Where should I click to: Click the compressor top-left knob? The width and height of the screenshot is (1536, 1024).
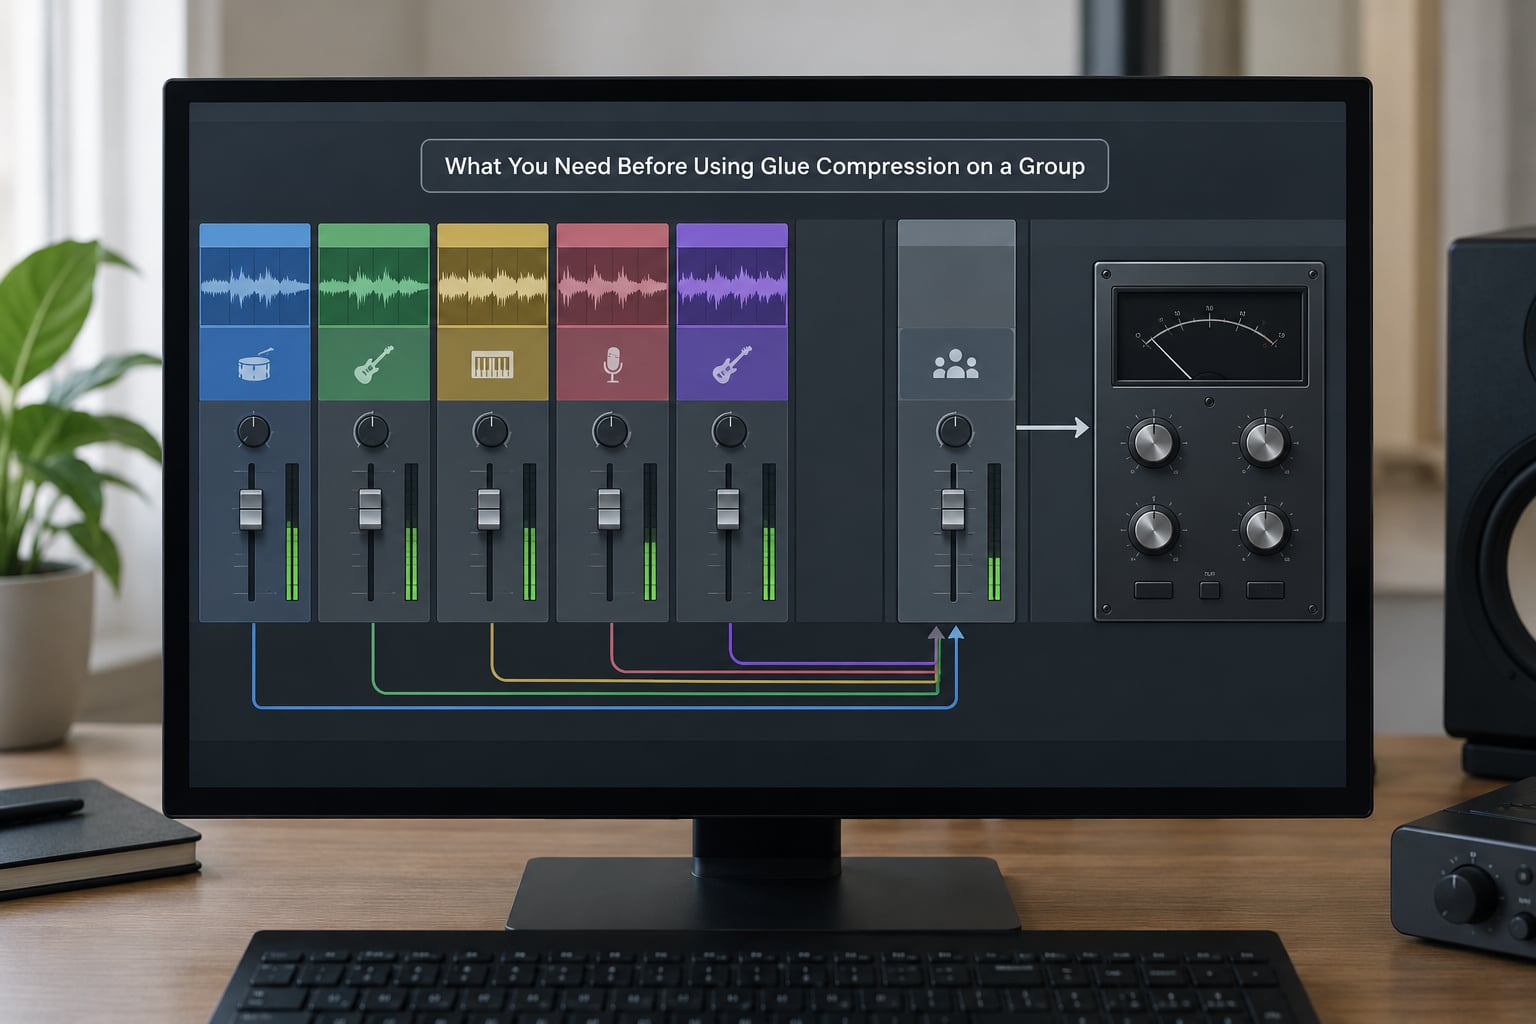[1153, 443]
